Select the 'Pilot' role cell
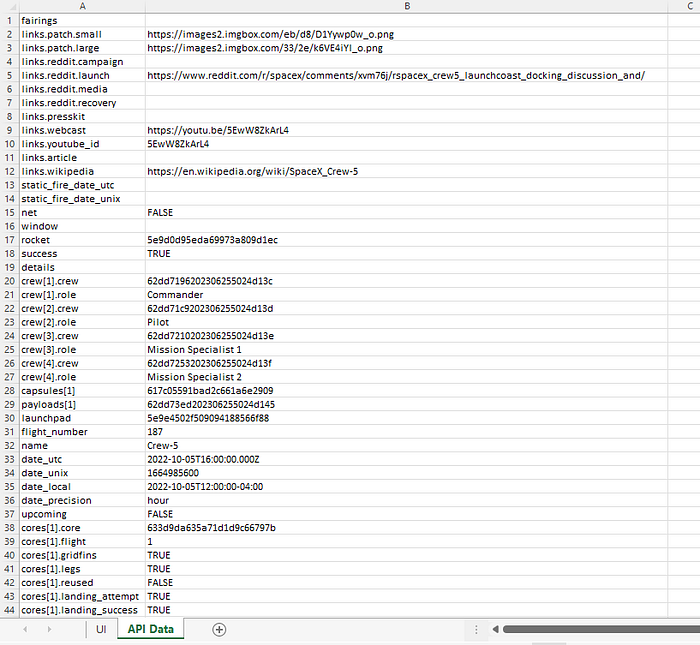Viewport: 700px width, 645px height. tap(407, 322)
